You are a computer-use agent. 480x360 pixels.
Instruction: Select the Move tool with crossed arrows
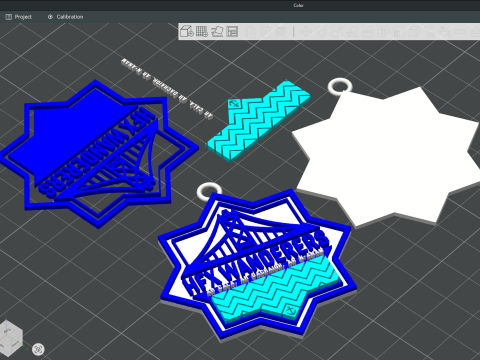click(306, 32)
